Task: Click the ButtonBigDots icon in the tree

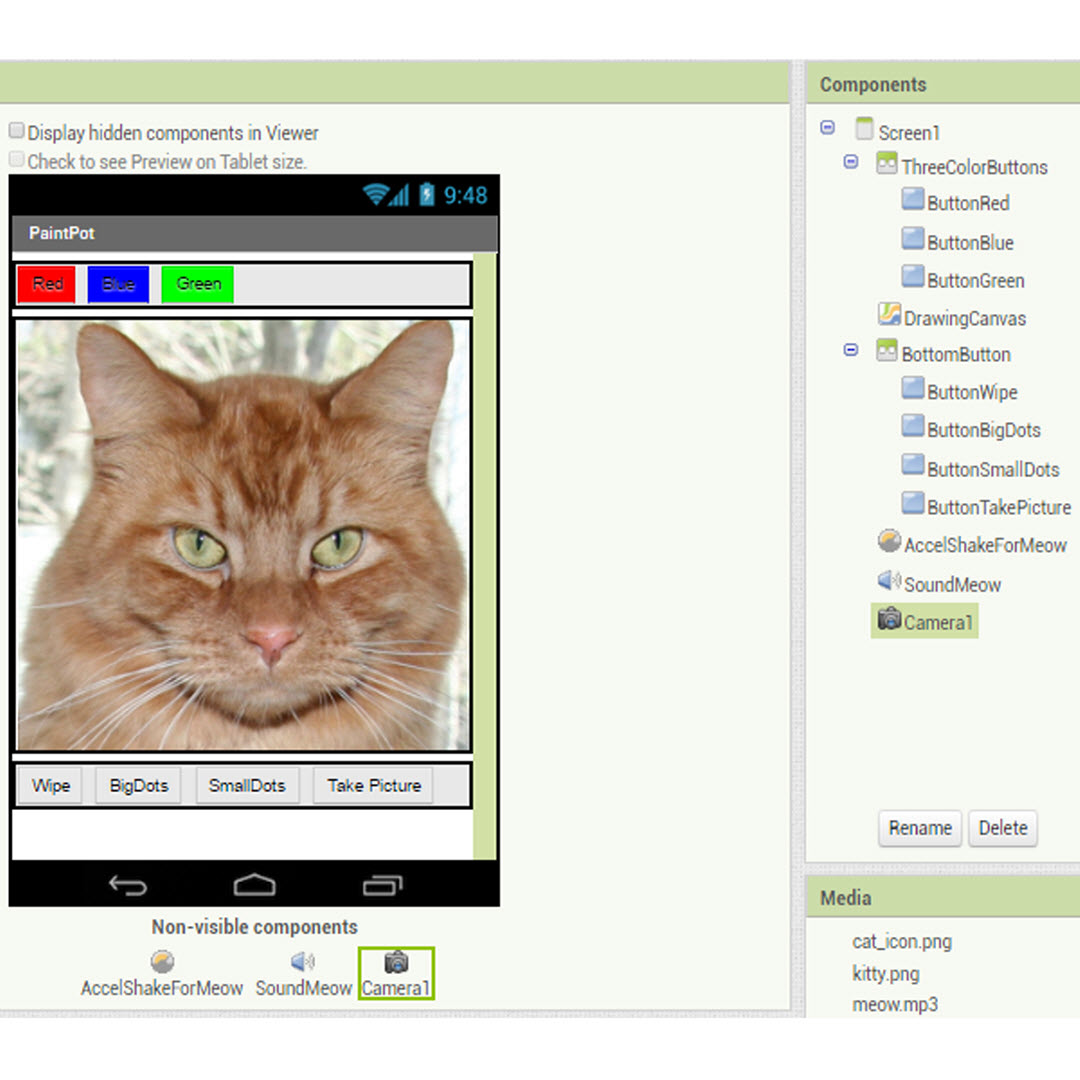Action: point(913,426)
